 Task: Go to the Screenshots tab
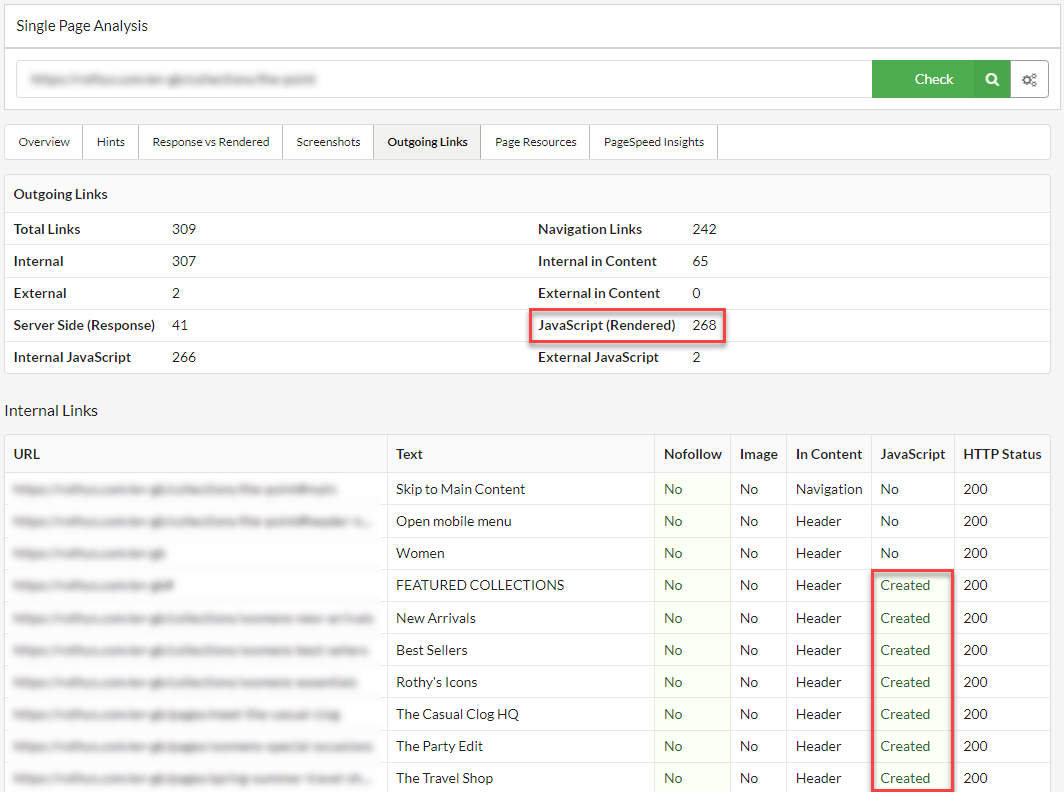click(x=328, y=142)
